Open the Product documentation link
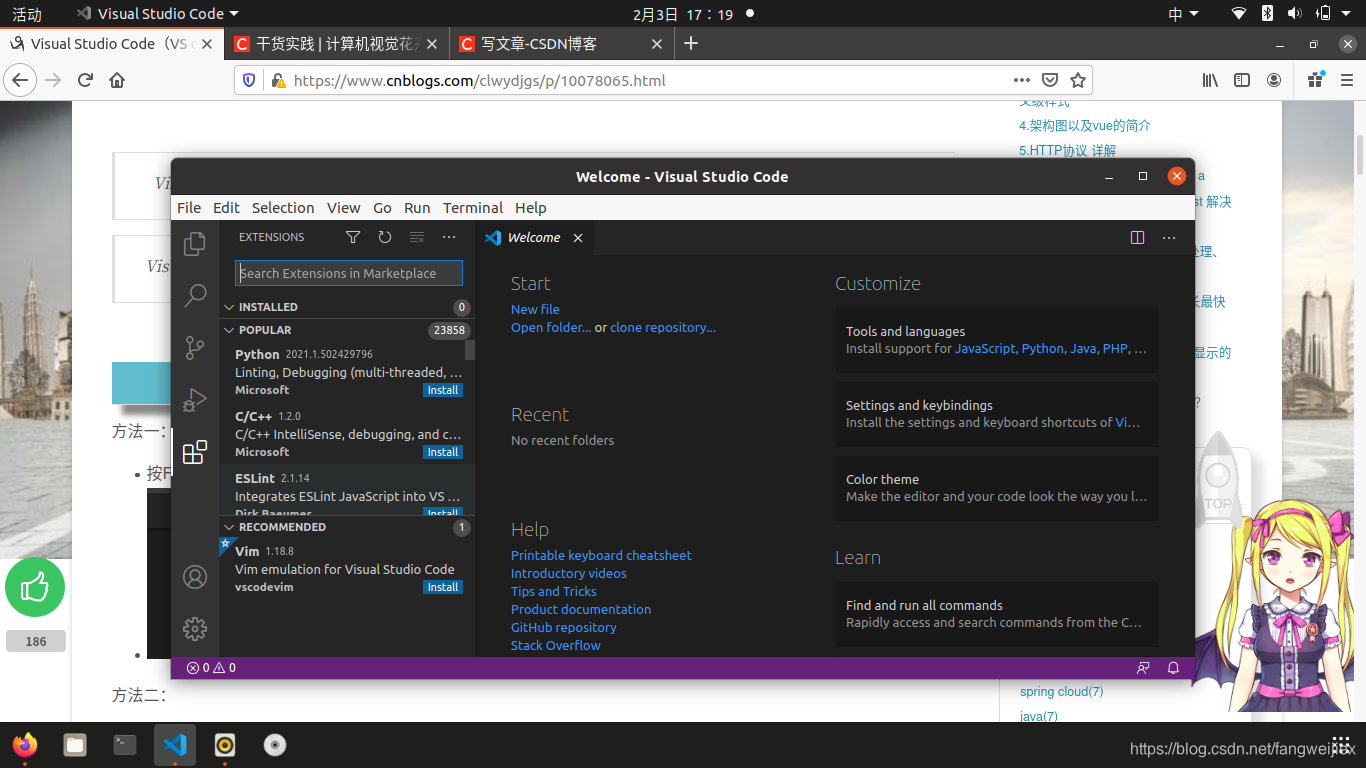Image resolution: width=1366 pixels, height=768 pixels. click(x=581, y=609)
